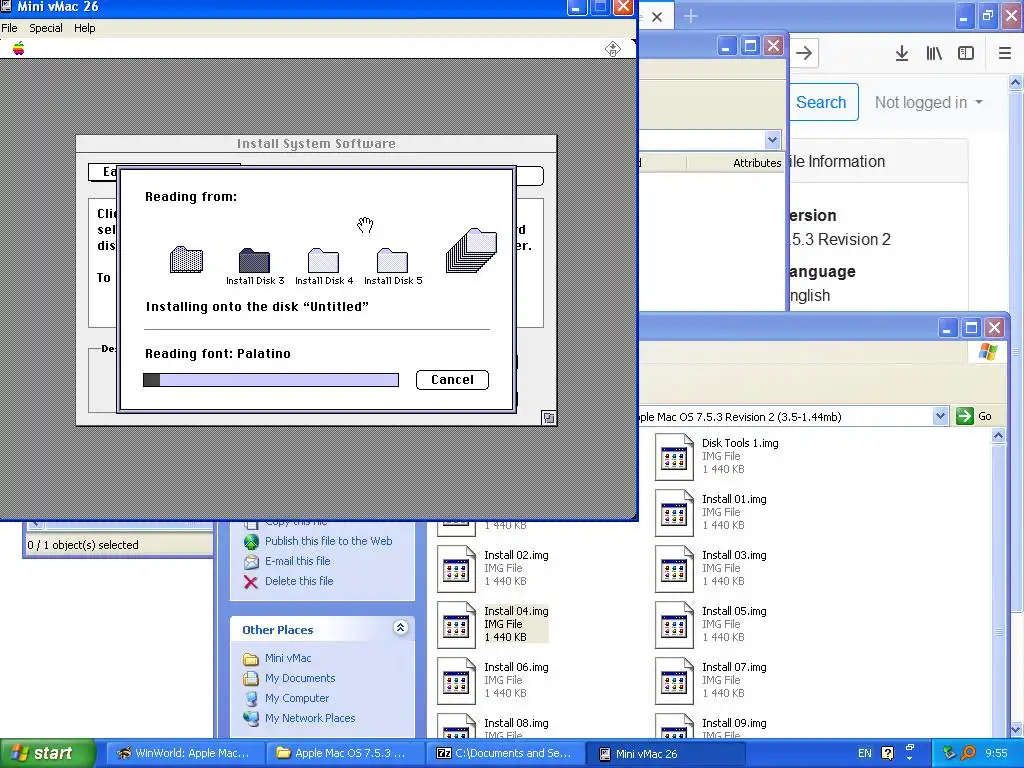Click the Explorer address path field
1024x768 pixels.
[786, 417]
